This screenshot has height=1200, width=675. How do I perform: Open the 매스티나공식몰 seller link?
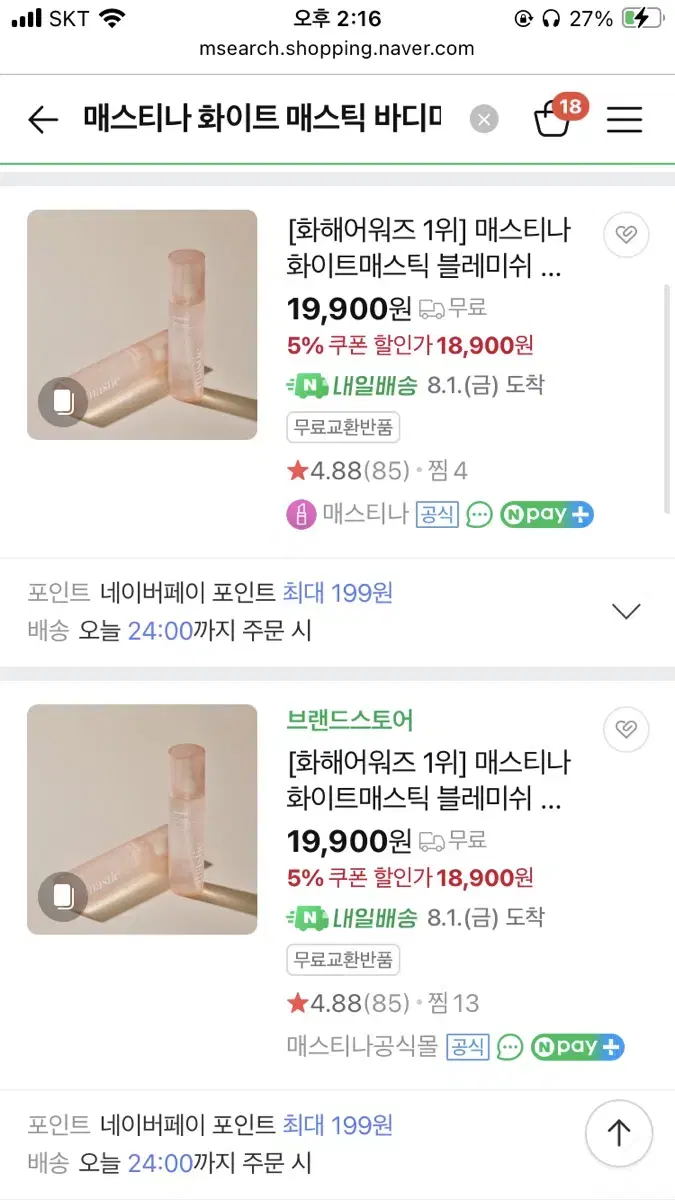362,1047
